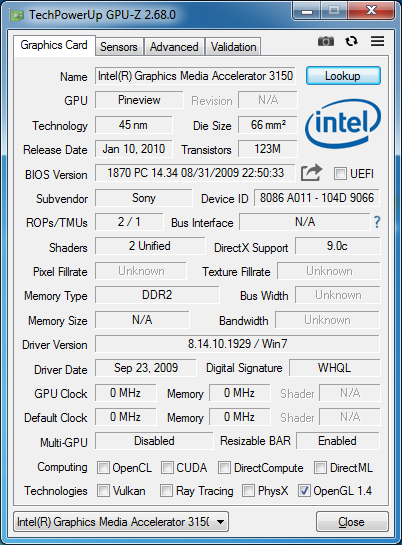
Task: Click the Die Size field 66 mm²
Action: pos(268,125)
